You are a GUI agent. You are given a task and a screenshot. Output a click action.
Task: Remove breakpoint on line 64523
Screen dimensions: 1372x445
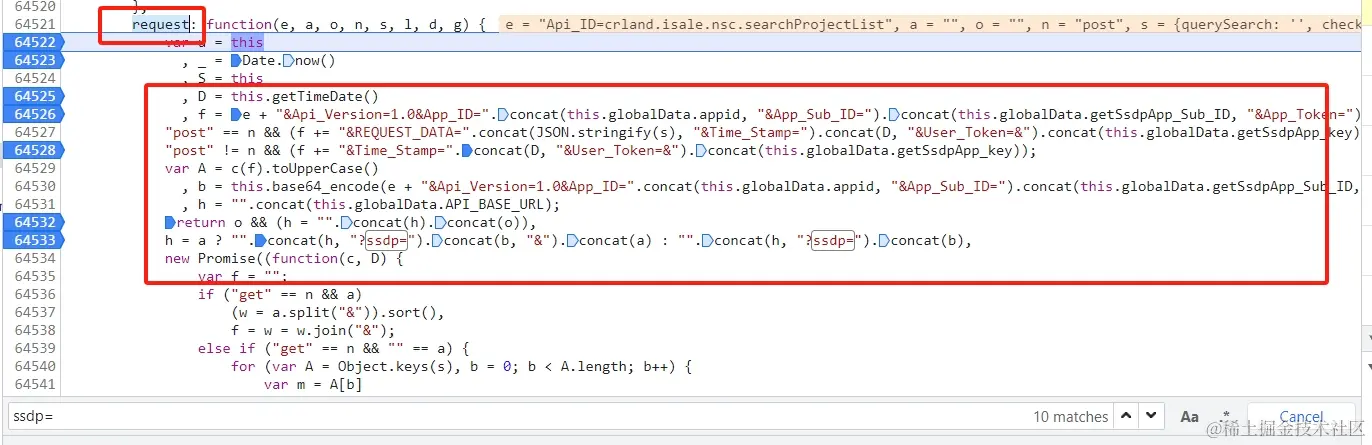click(34, 60)
